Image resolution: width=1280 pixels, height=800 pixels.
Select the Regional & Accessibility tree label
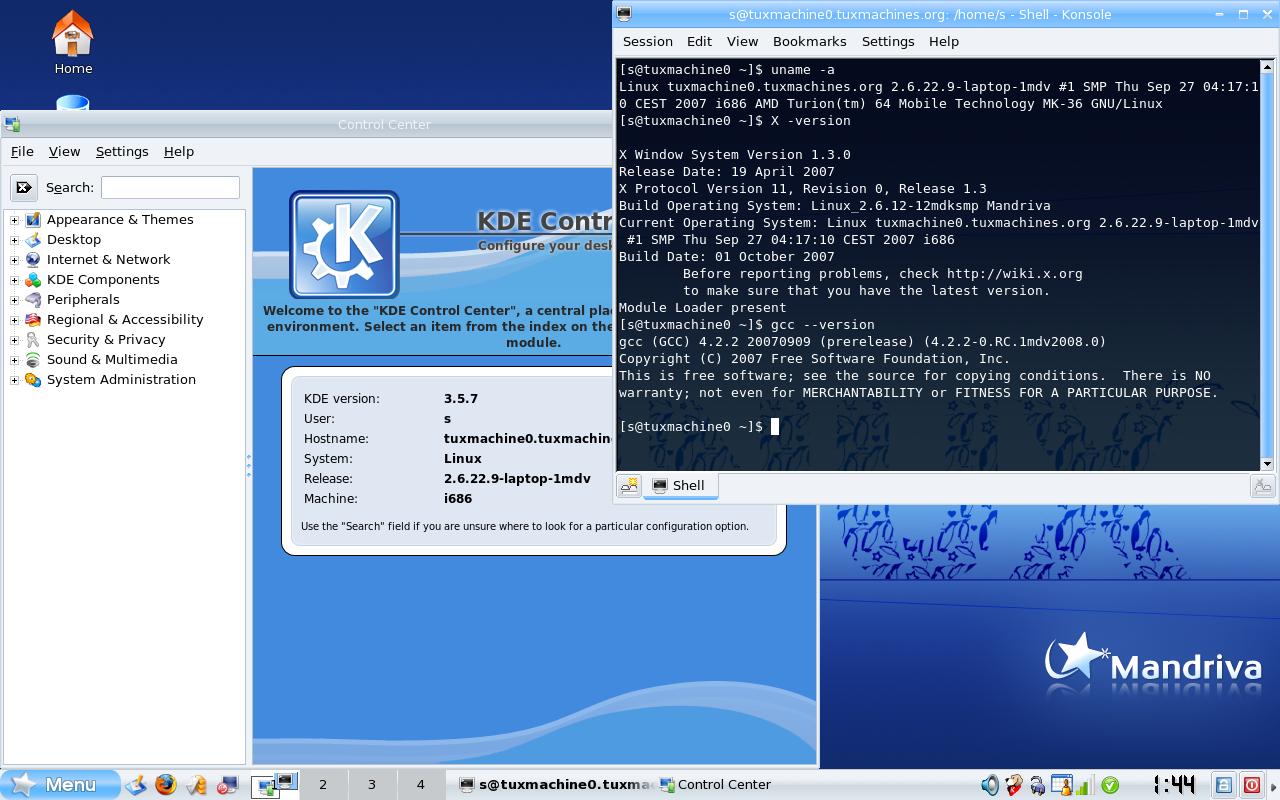click(125, 319)
